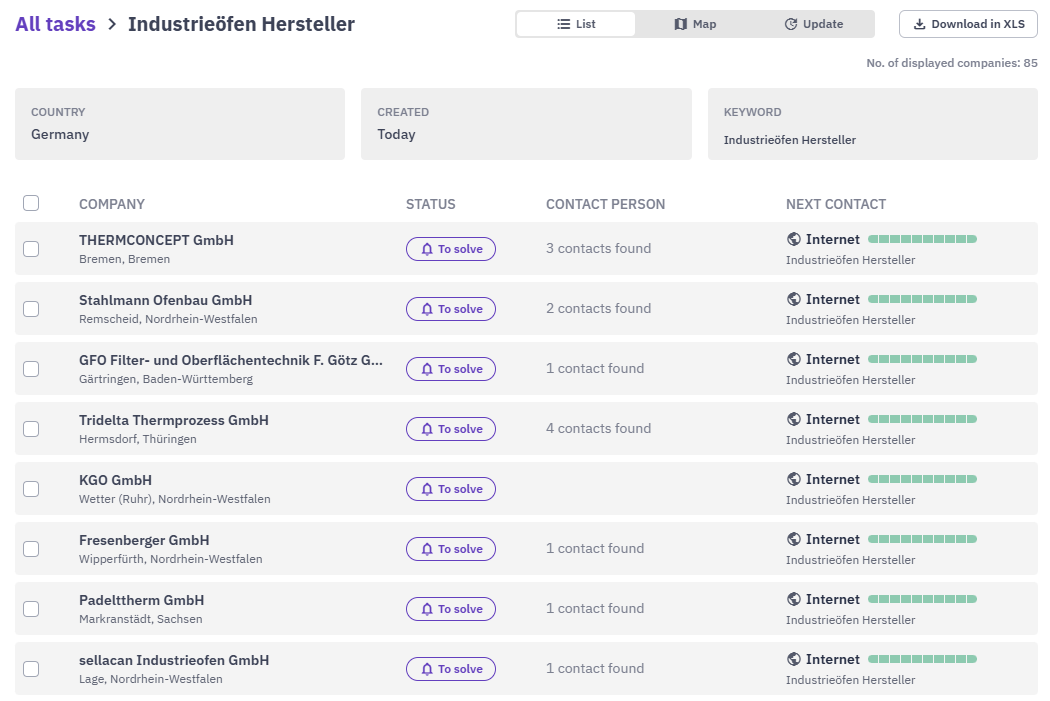Click To solve status for KGO GmbH

(x=451, y=489)
